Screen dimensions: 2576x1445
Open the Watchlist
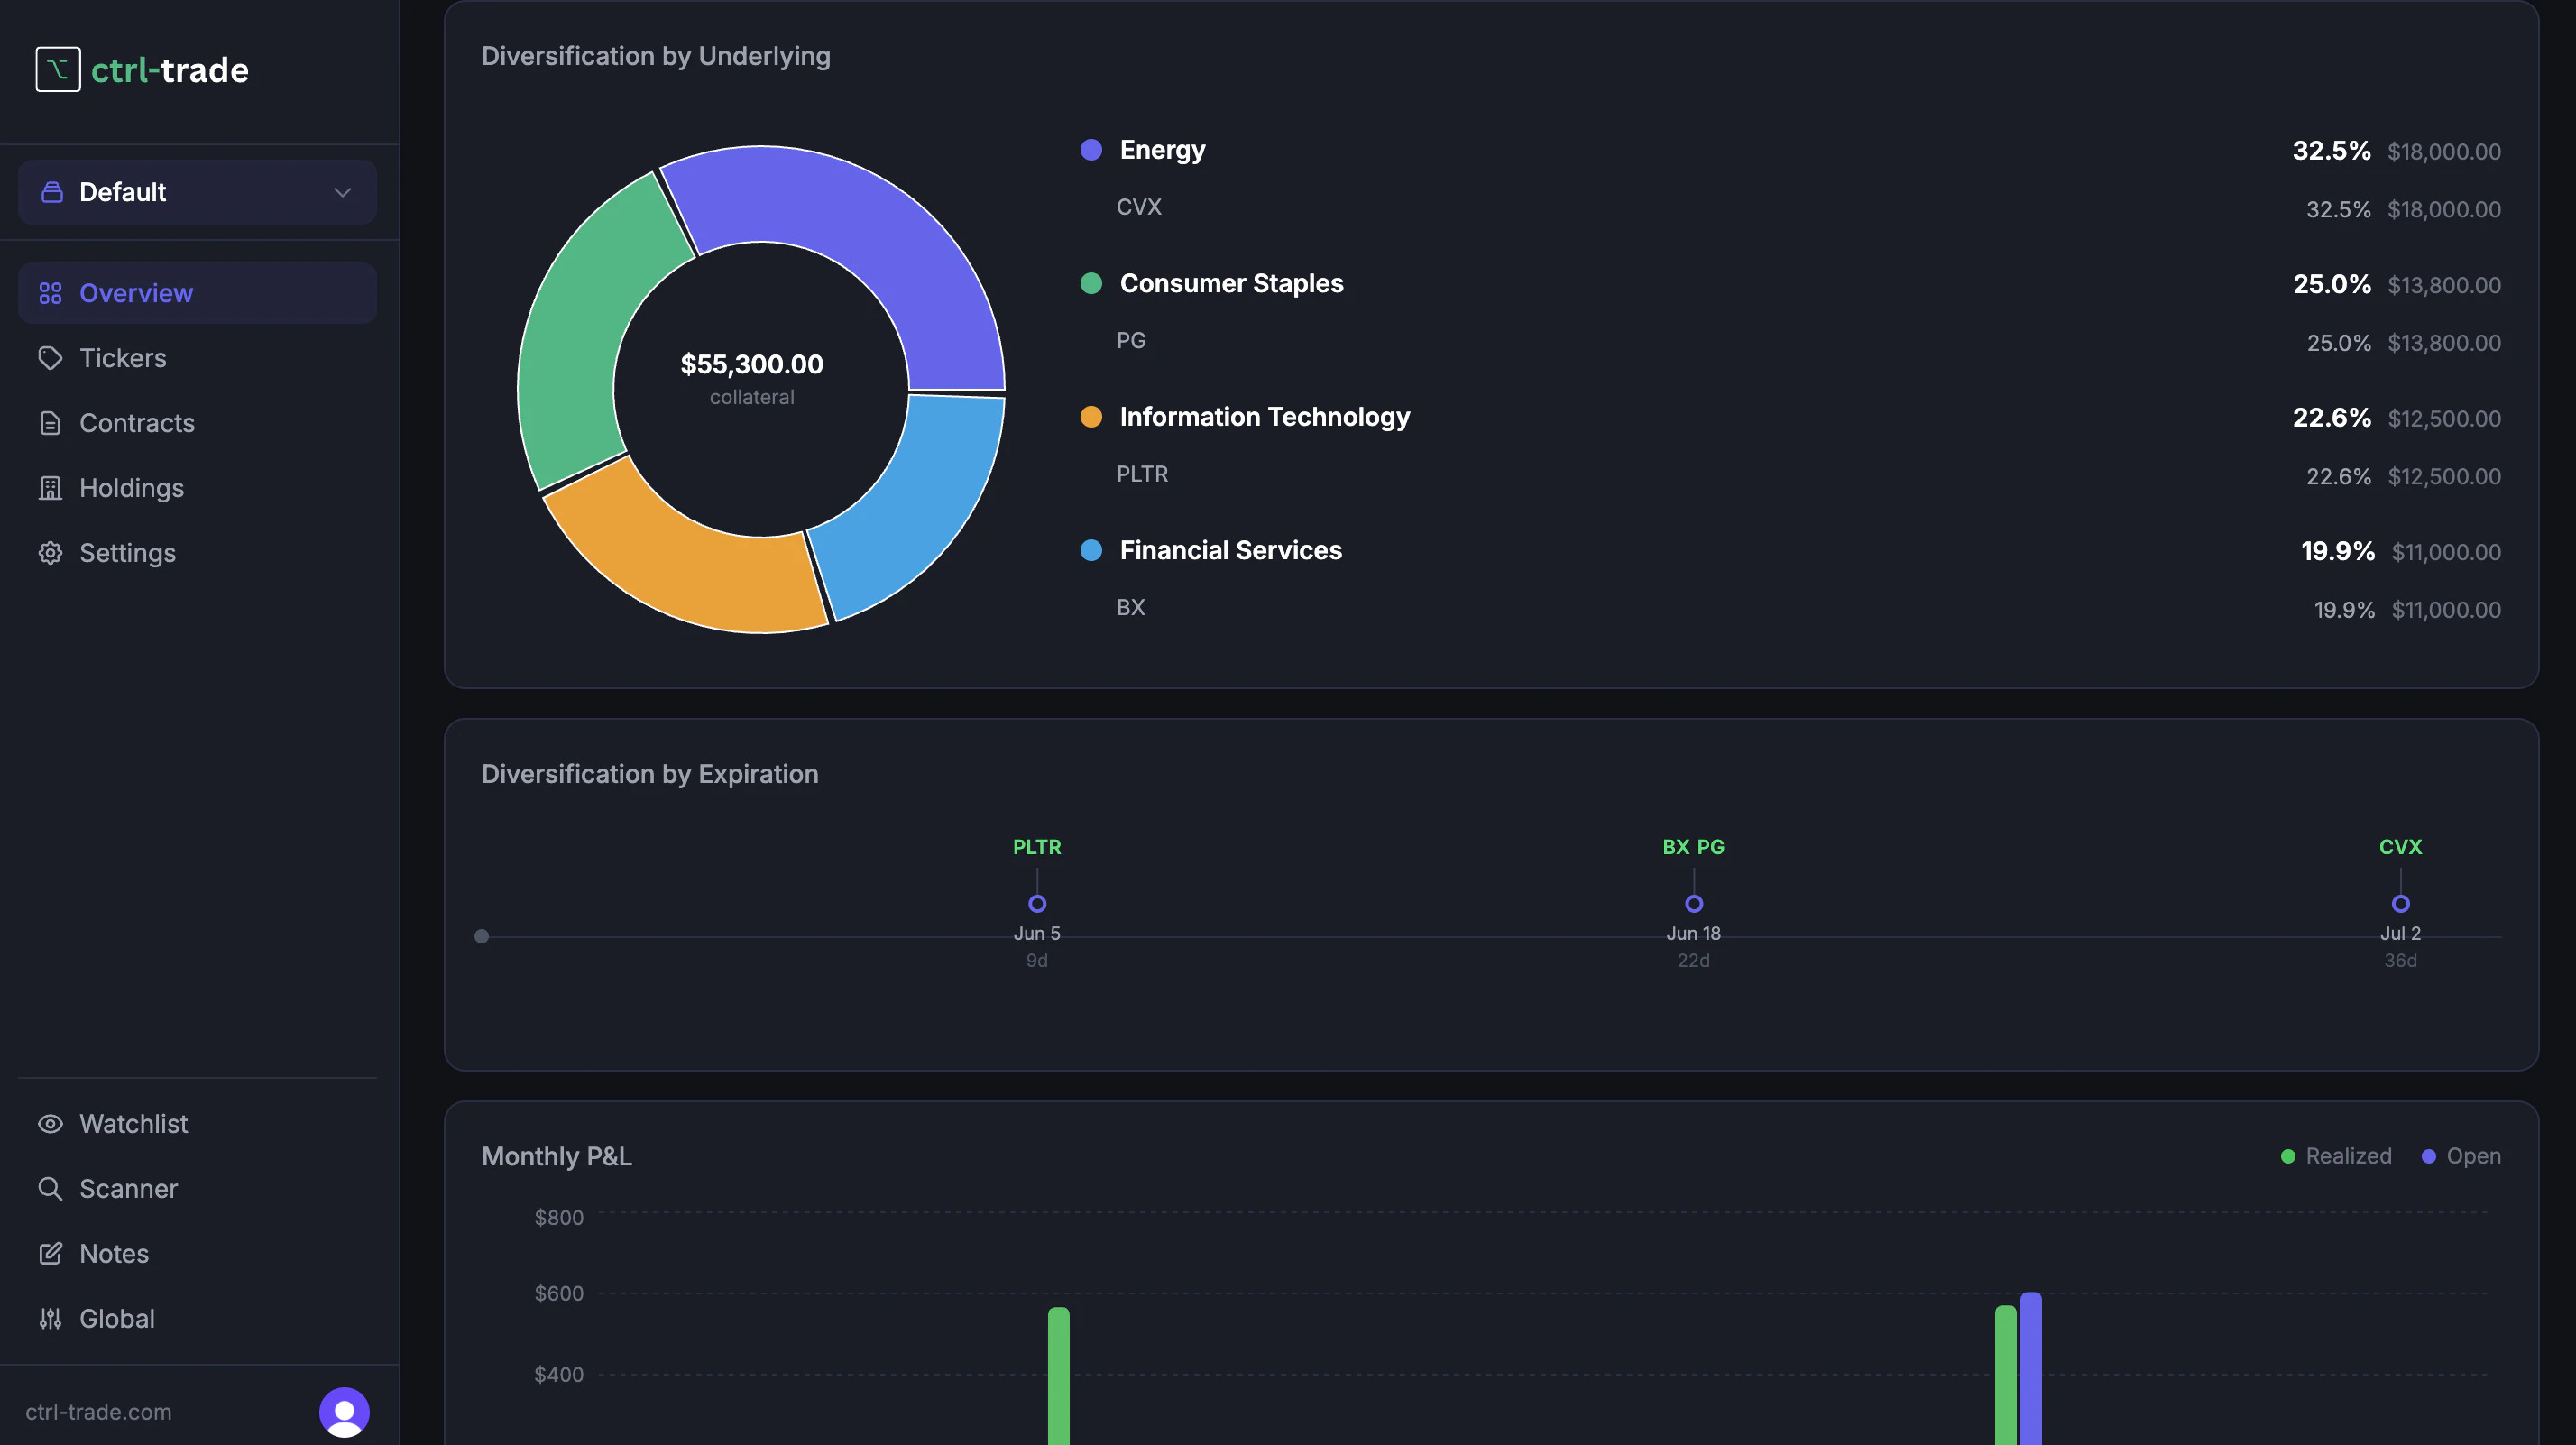coord(197,1124)
